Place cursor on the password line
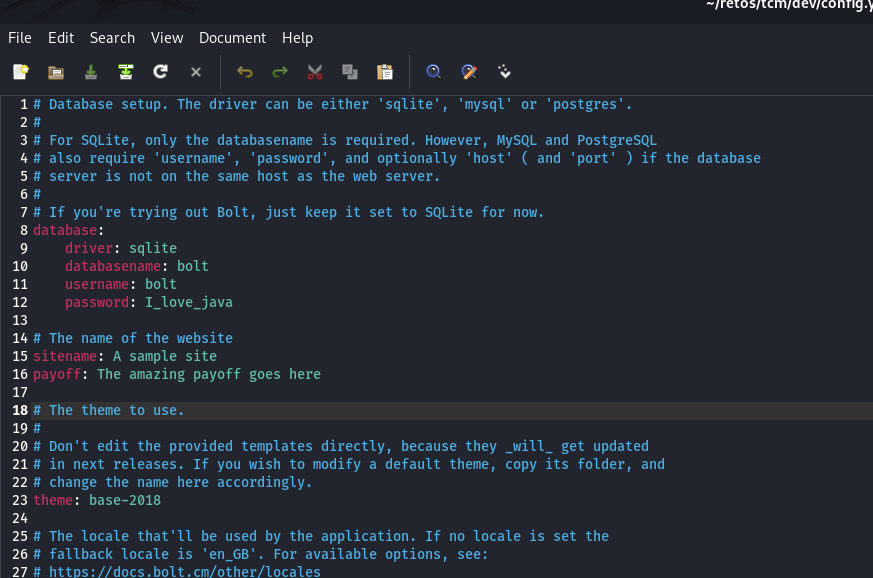Screen dimensions: 873x578 [149, 302]
